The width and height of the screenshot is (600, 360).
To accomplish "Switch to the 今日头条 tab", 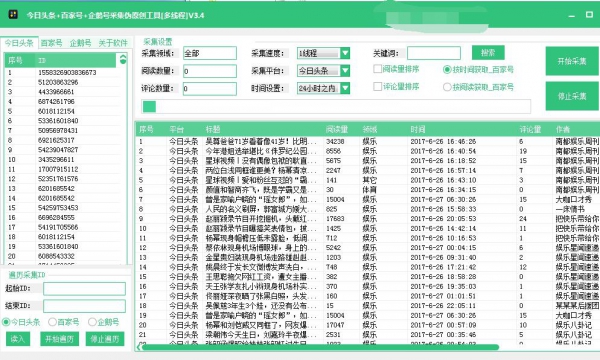I will pyautogui.click(x=19, y=43).
